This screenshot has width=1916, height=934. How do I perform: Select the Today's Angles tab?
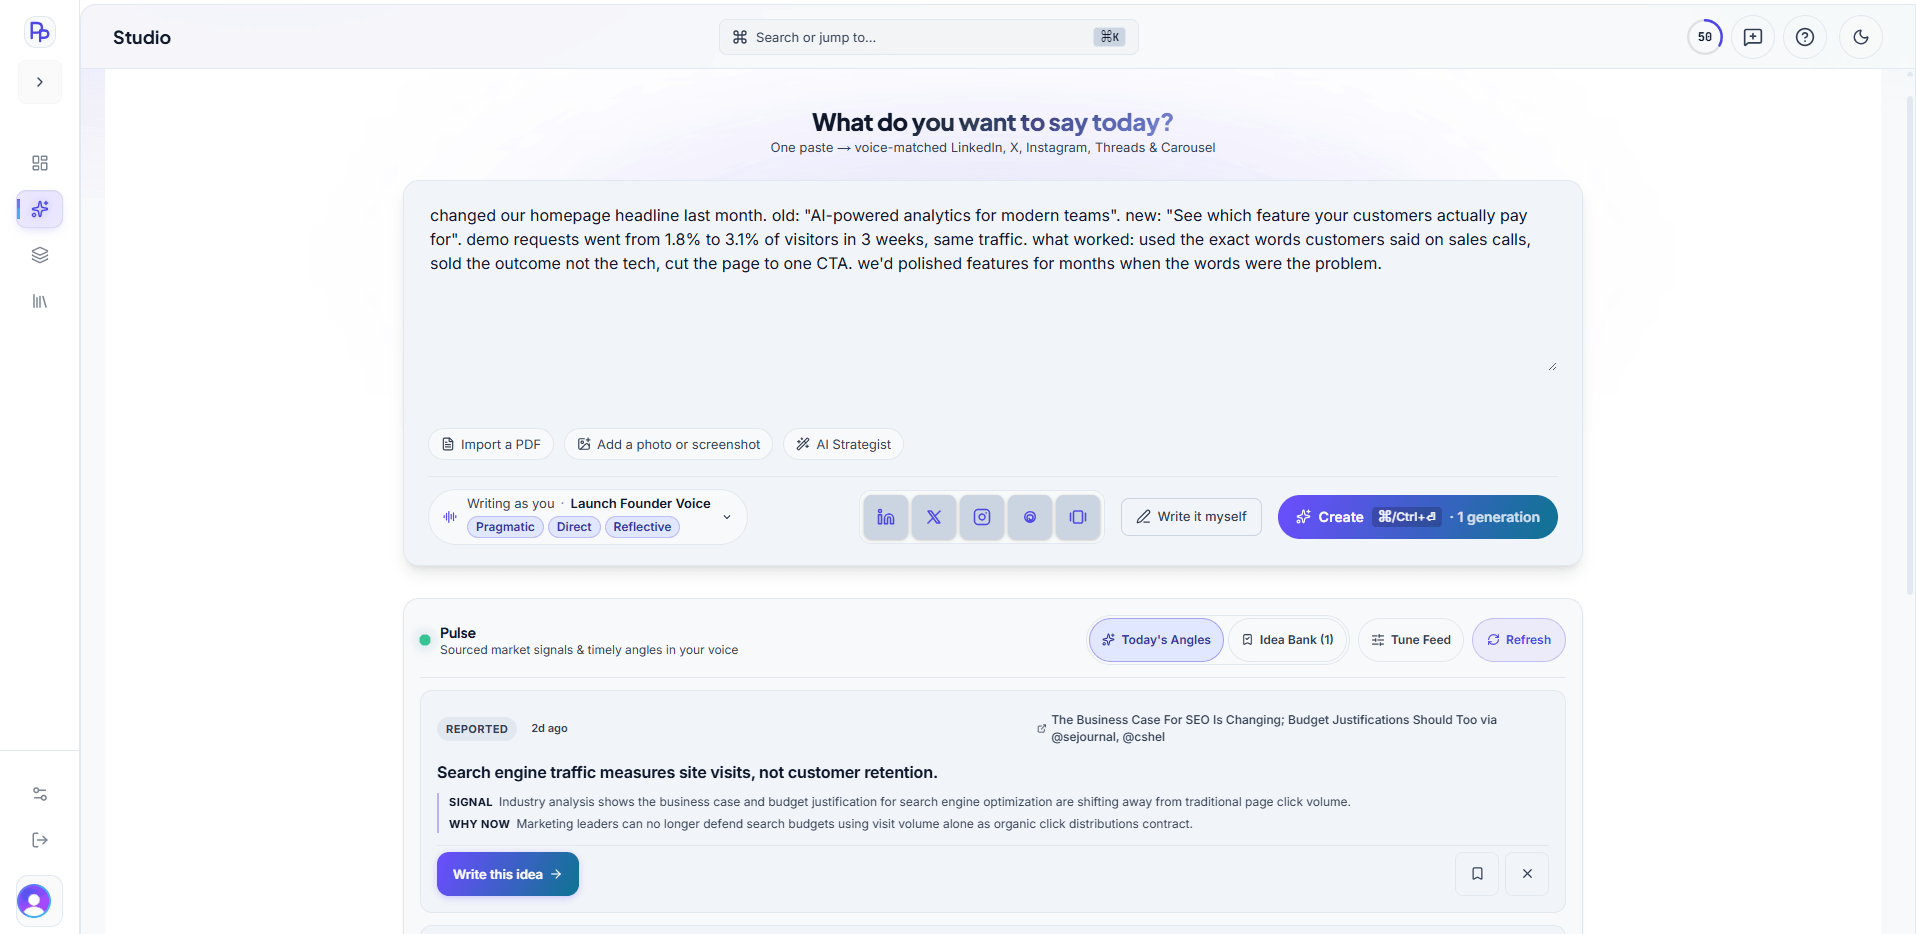point(1156,640)
